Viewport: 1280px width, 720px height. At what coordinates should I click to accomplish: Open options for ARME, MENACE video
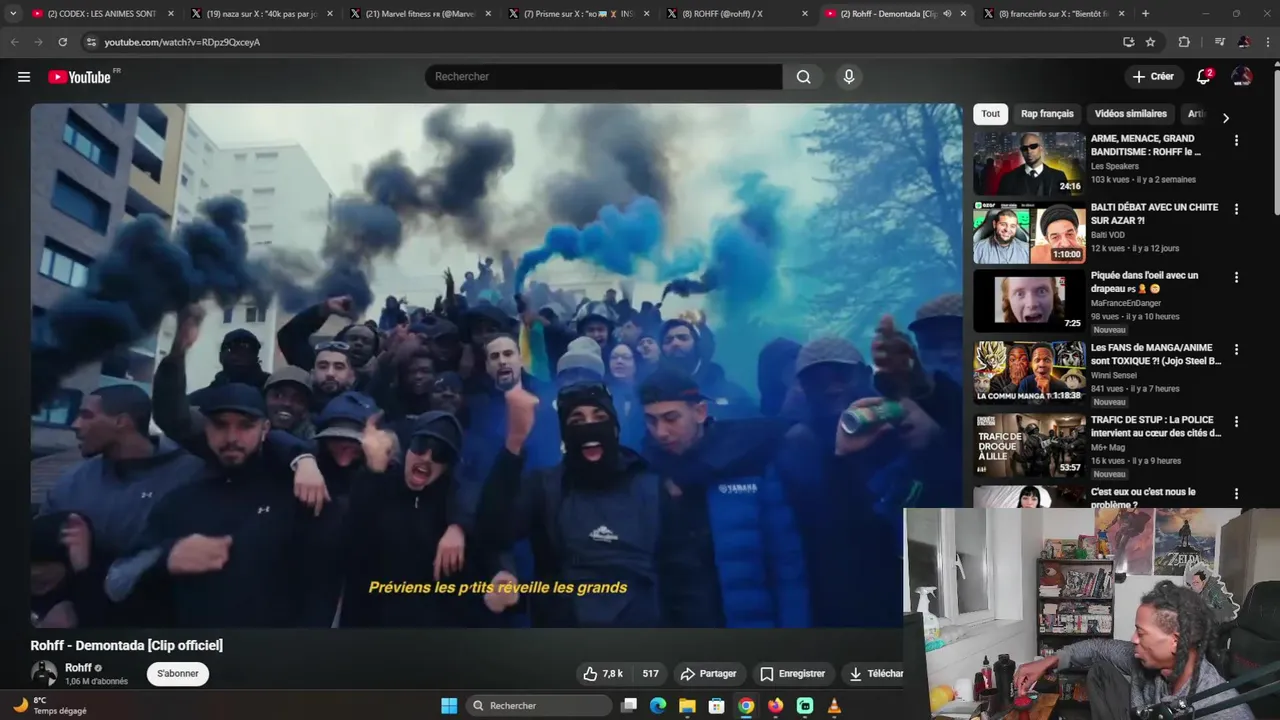(1236, 141)
